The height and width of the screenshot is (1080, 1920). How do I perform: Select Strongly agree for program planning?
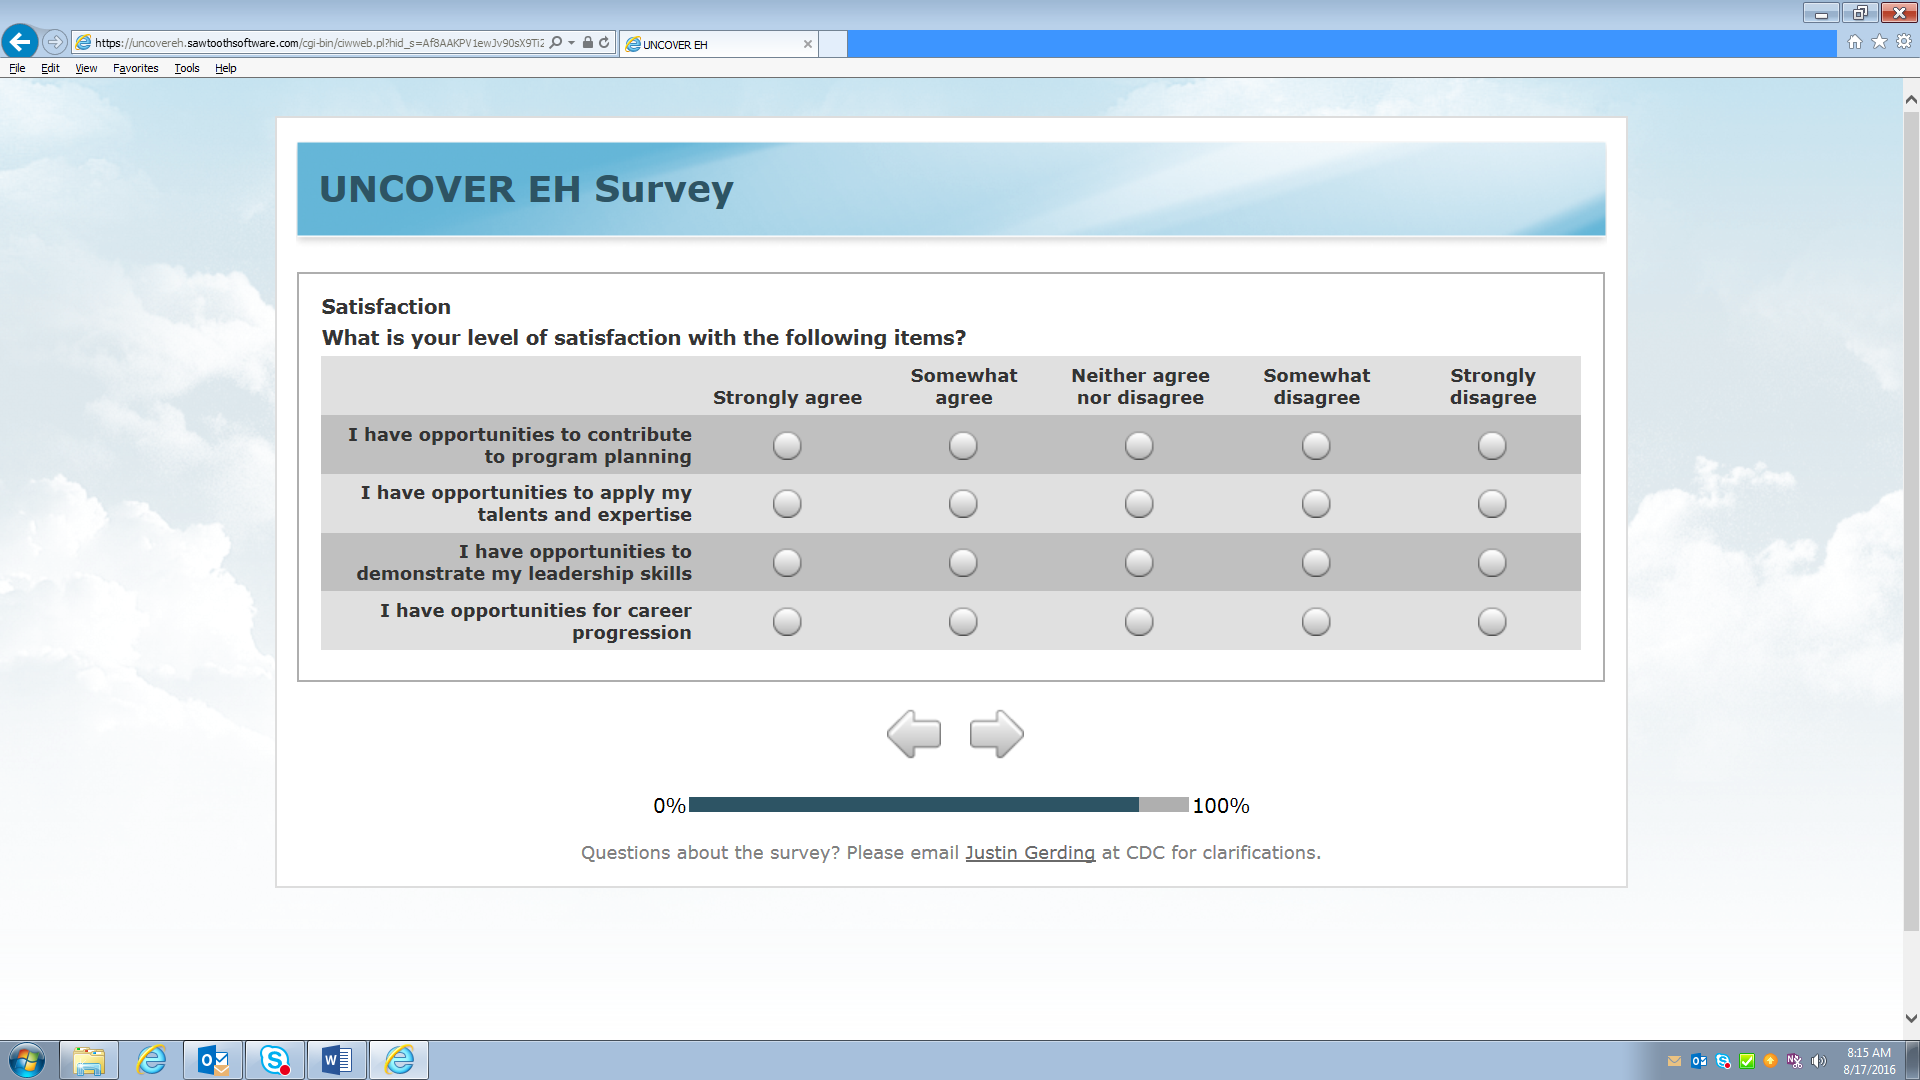pyautogui.click(x=787, y=446)
